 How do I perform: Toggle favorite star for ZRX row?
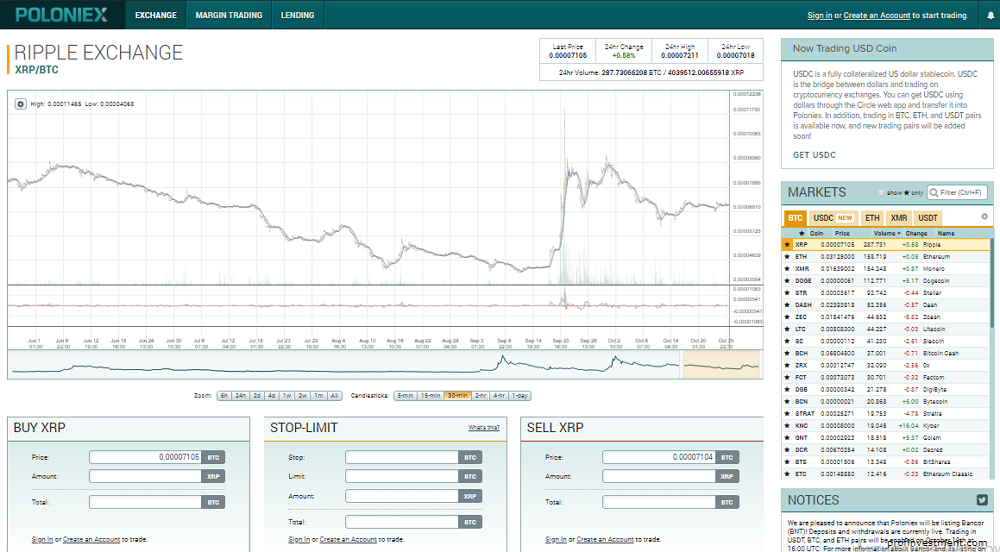click(787, 366)
